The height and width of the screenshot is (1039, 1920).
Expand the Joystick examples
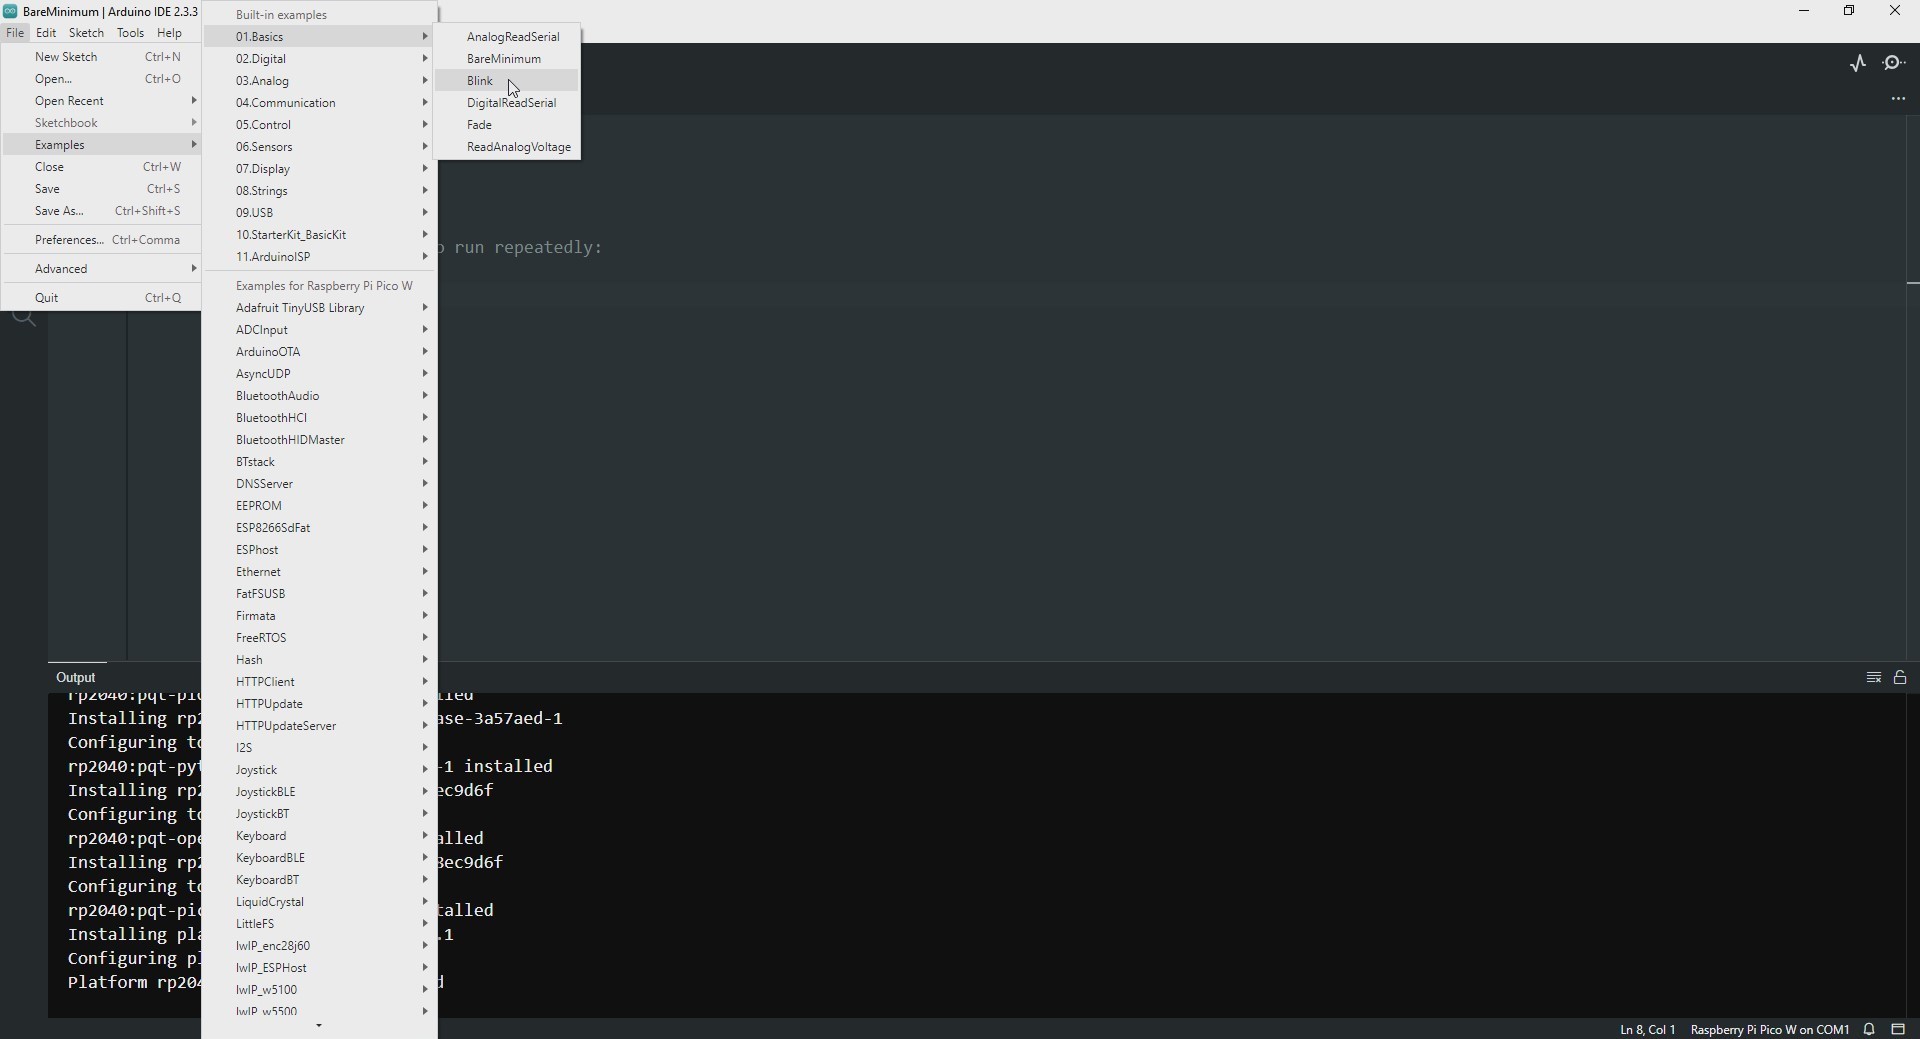pyautogui.click(x=320, y=770)
